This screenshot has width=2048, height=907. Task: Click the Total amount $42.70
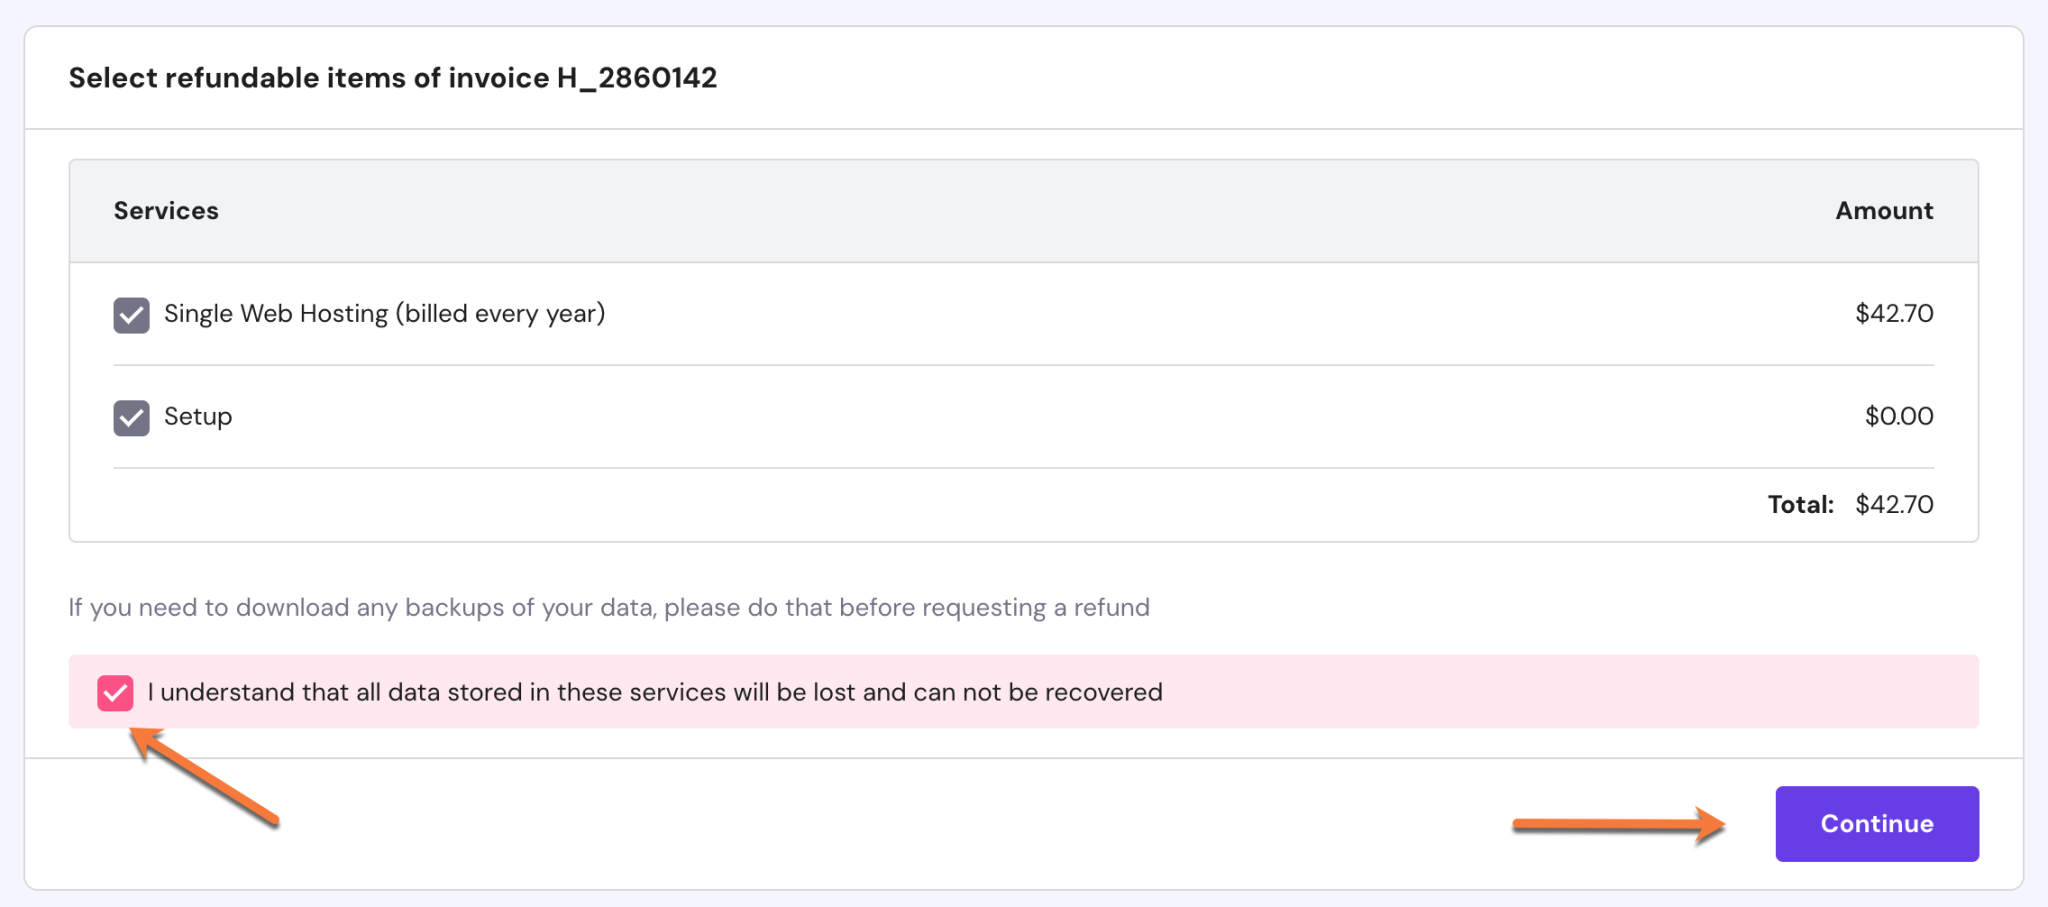point(1894,504)
